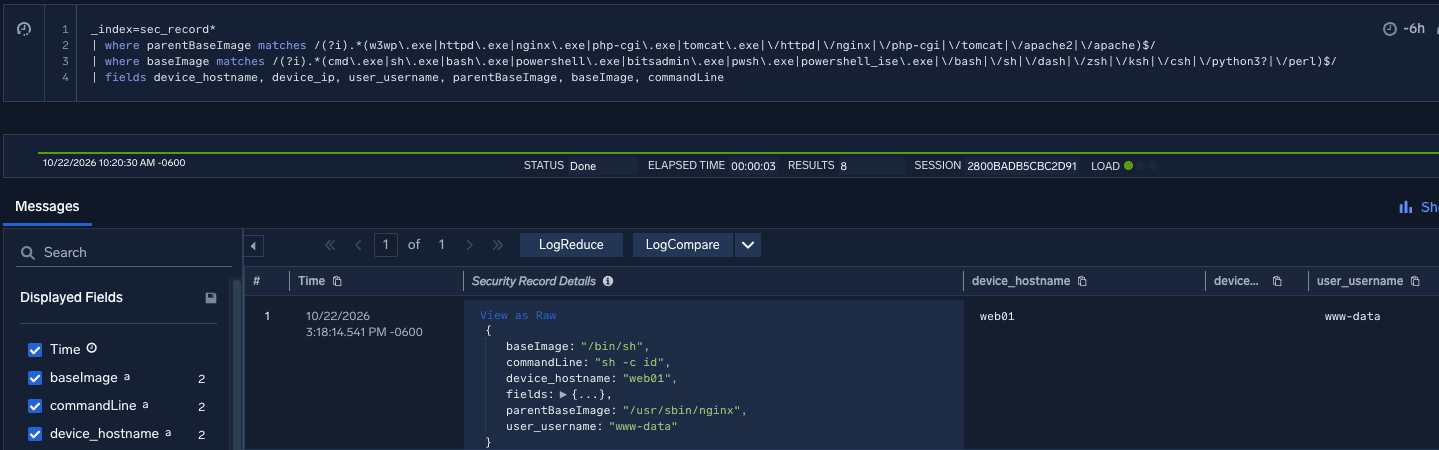This screenshot has width=1439, height=450.
Task: Click the STATUS Done indicator
Action: pyautogui.click(x=583, y=166)
